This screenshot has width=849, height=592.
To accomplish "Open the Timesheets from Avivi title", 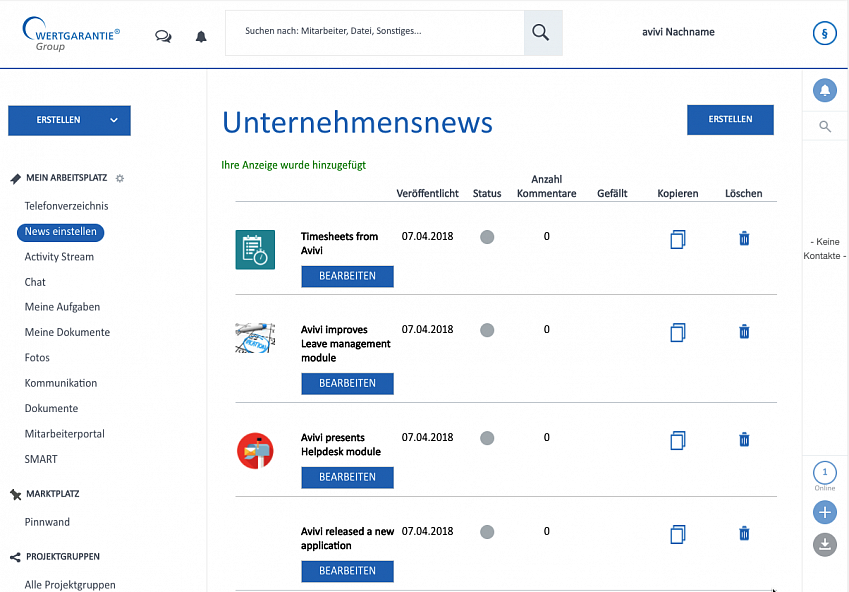I will (x=339, y=244).
